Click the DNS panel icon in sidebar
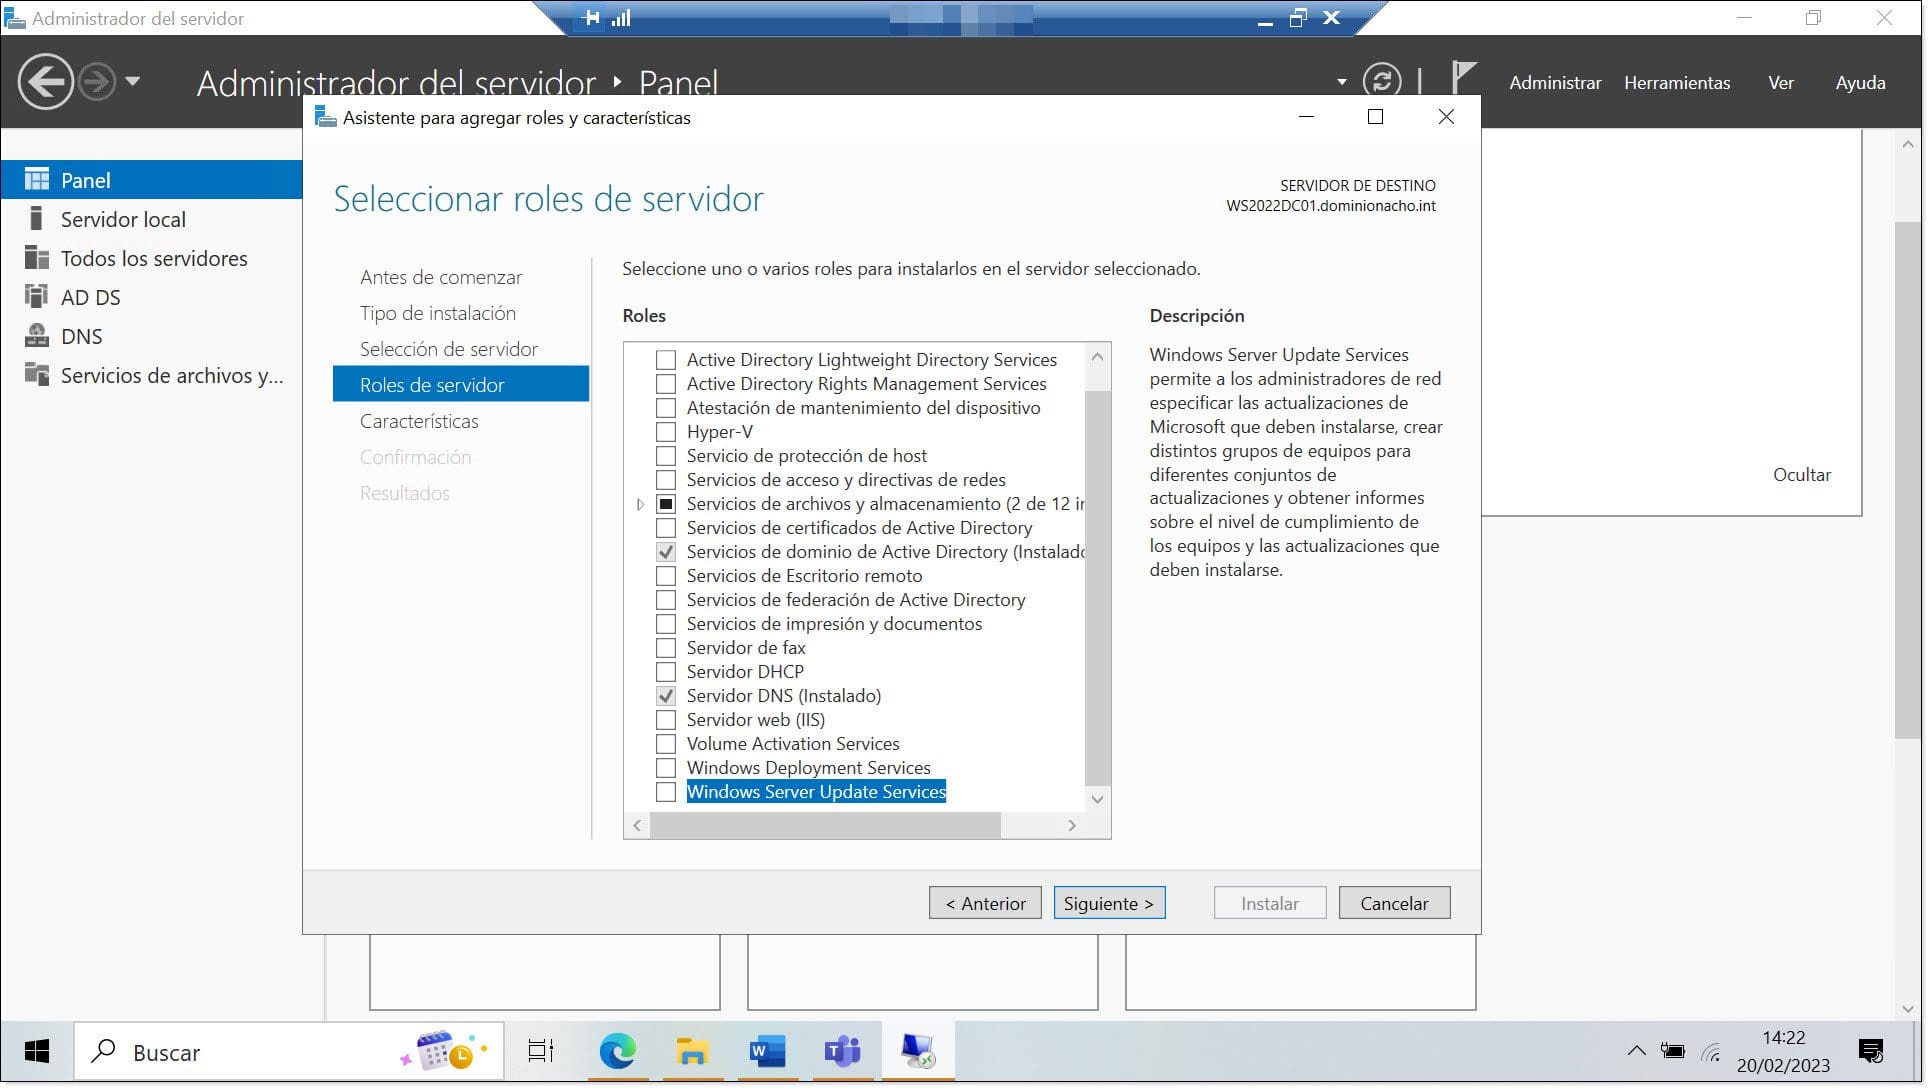The image size is (1930, 1090). (37, 334)
